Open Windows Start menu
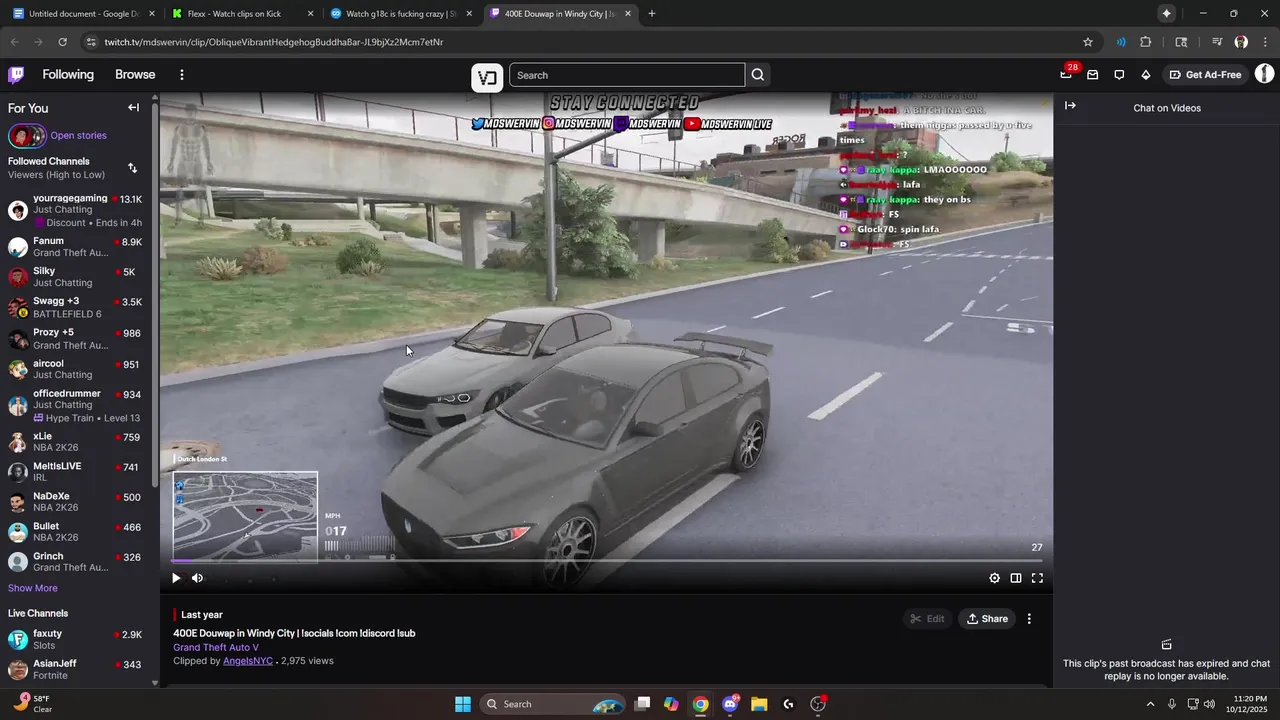Screen dimensions: 1280x720 pos(463,704)
